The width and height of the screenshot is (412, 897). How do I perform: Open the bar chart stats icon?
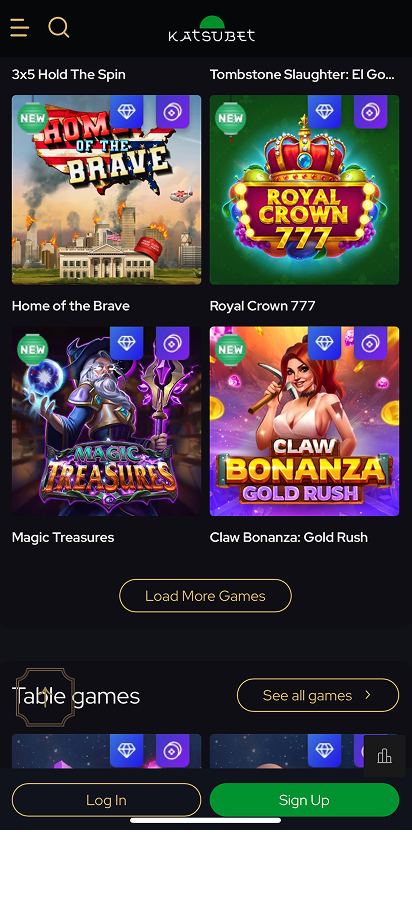[x=385, y=756]
